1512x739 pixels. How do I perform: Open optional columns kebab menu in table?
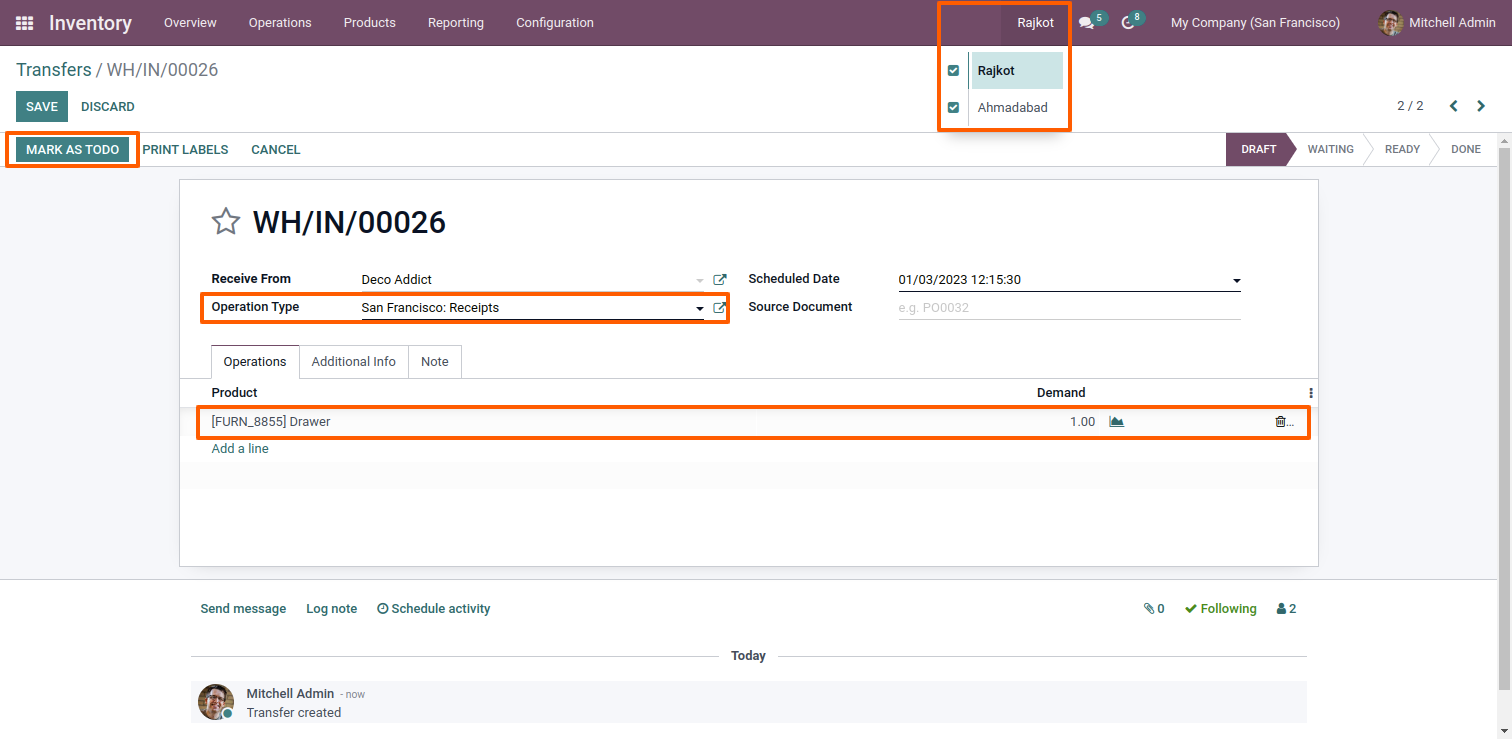point(1311,393)
